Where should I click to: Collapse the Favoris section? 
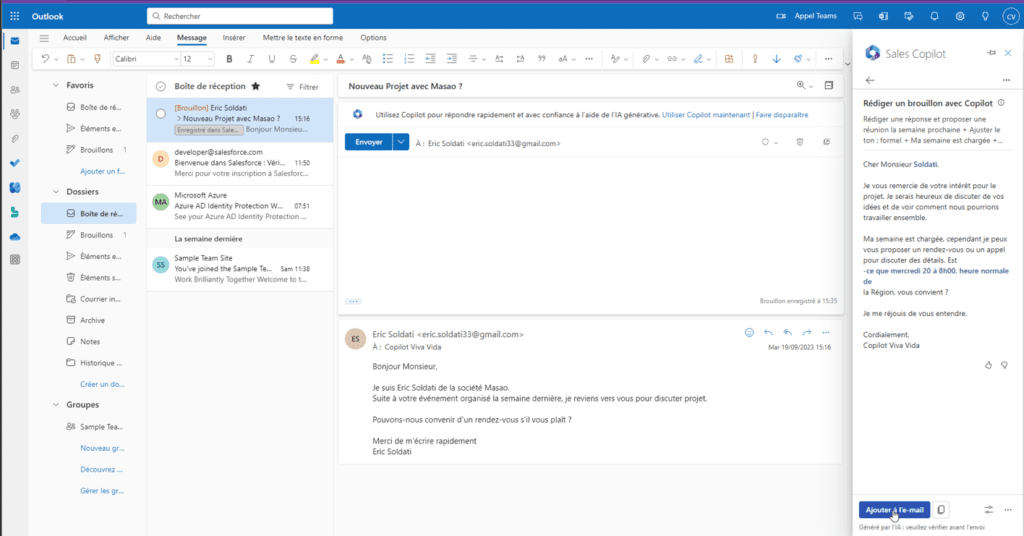(x=56, y=85)
